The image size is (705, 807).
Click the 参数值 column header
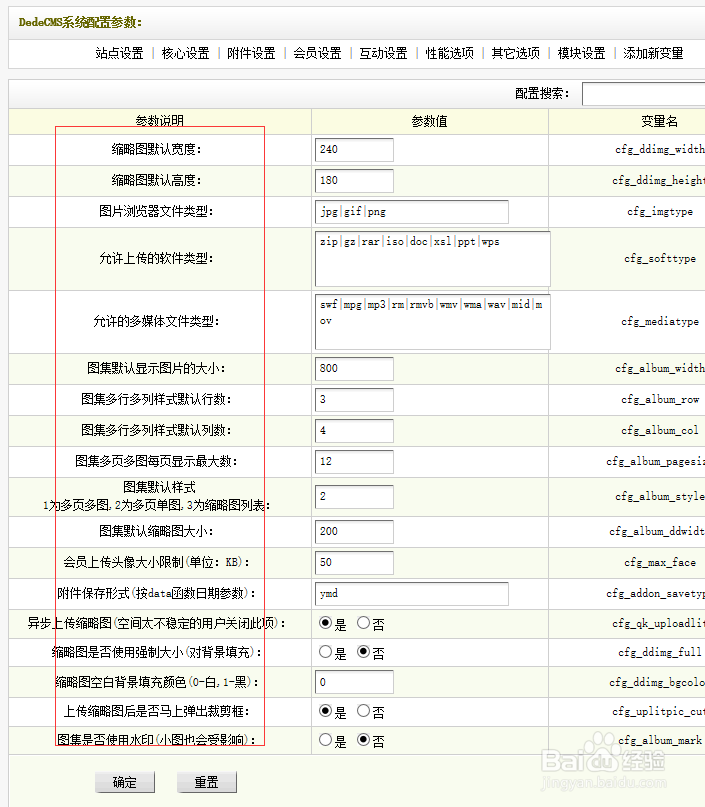click(x=429, y=121)
